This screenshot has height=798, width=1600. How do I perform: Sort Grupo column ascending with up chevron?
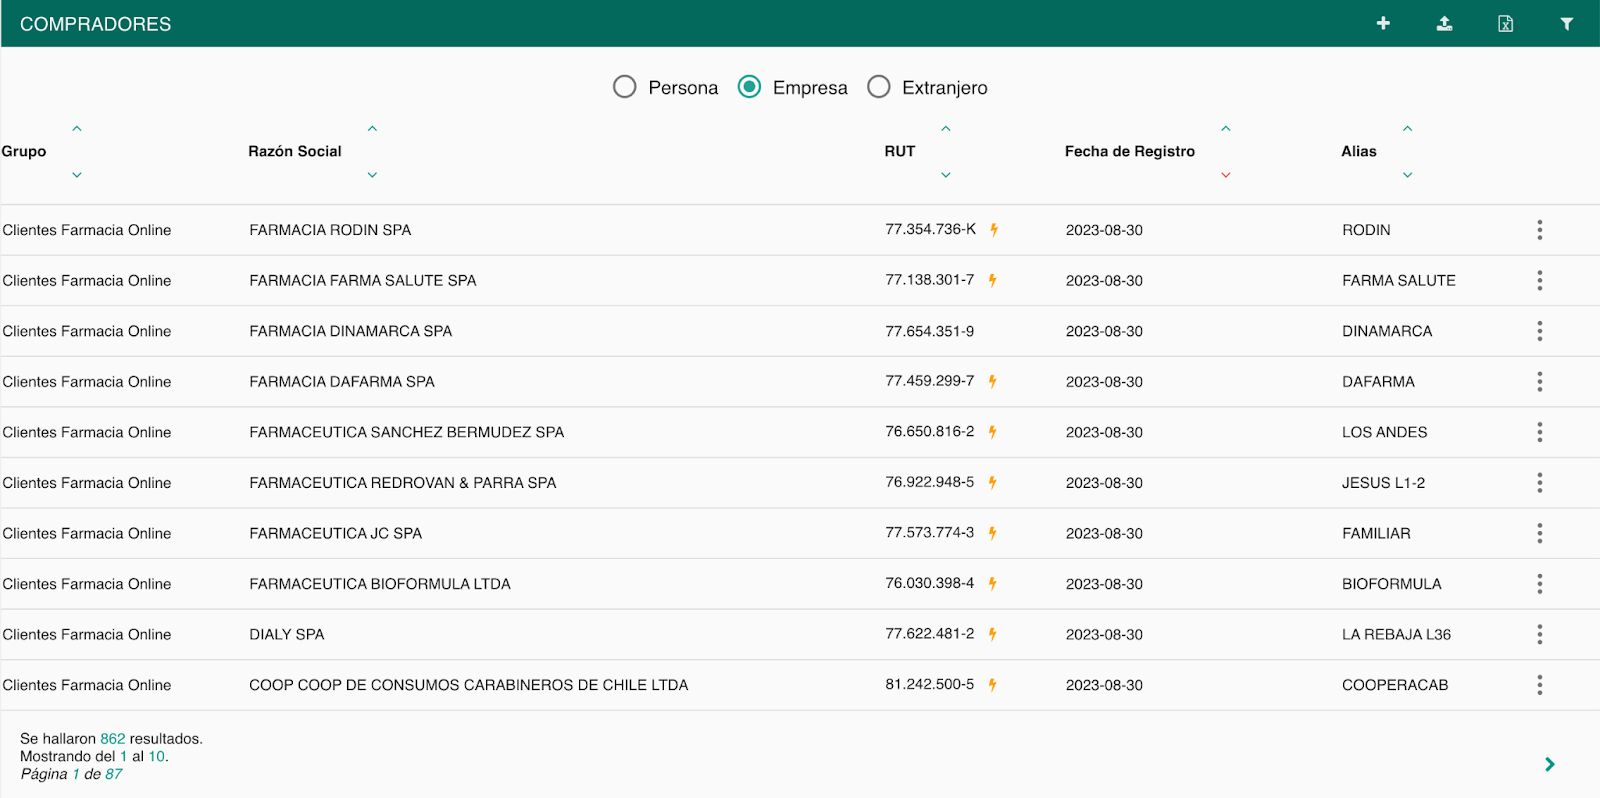tap(77, 128)
